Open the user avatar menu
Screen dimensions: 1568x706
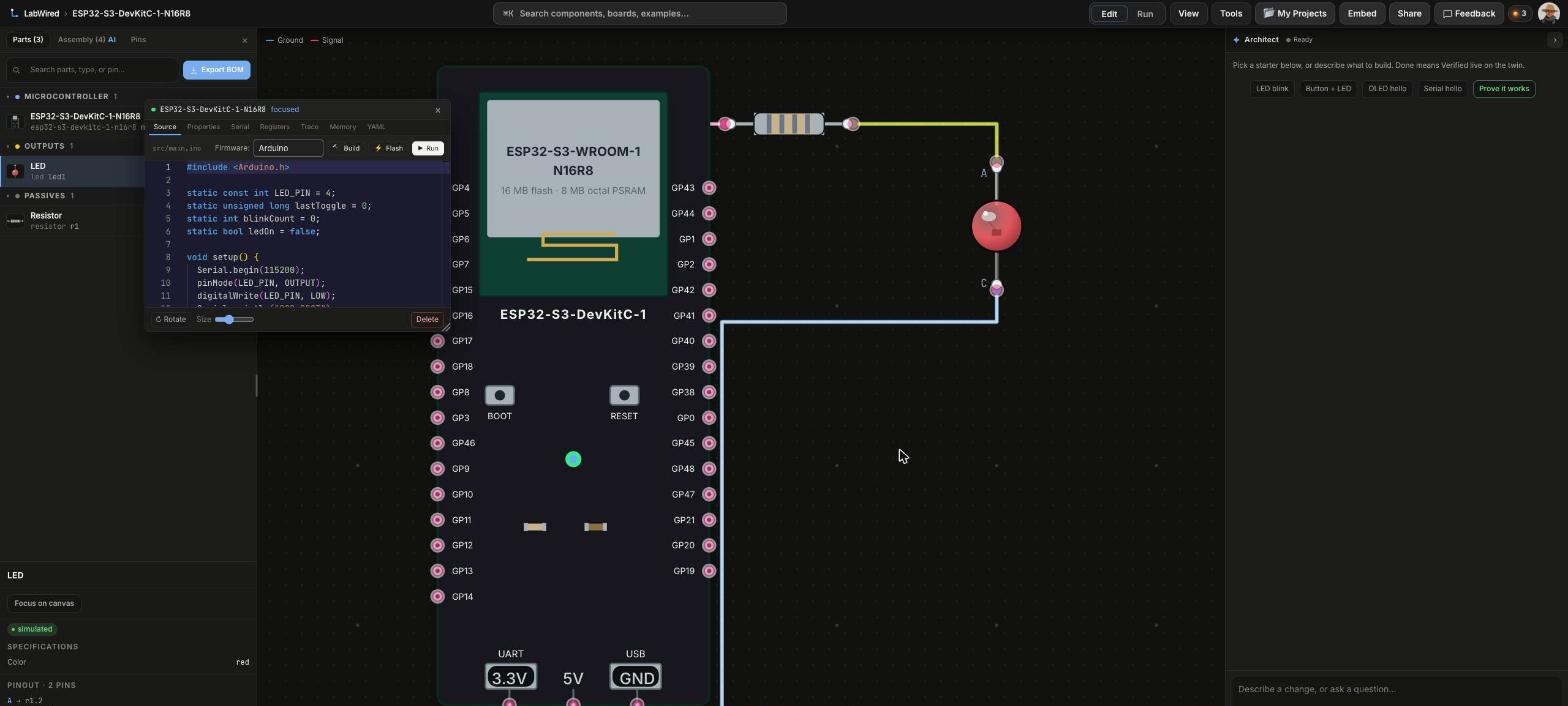pyautogui.click(x=1548, y=13)
